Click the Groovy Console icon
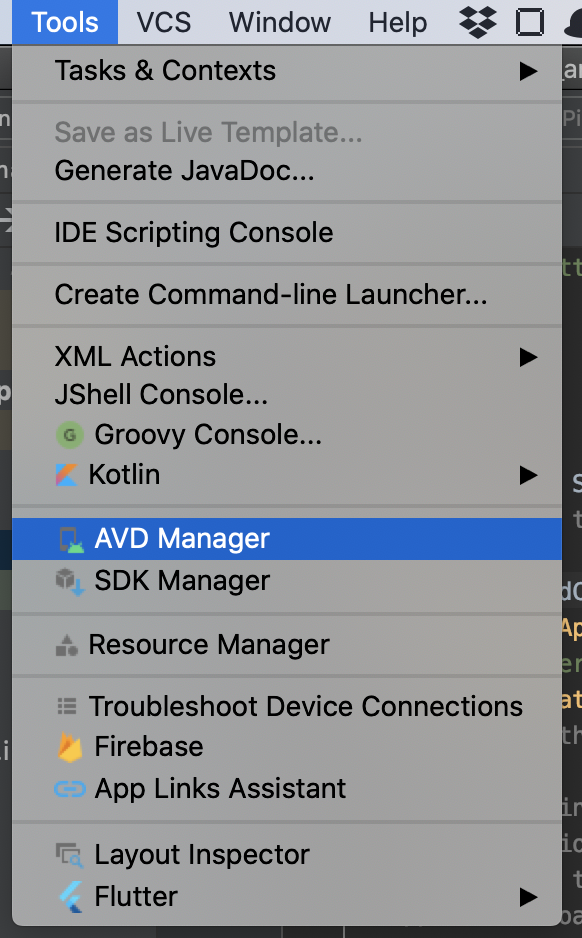The width and height of the screenshot is (582, 938). tap(69, 435)
